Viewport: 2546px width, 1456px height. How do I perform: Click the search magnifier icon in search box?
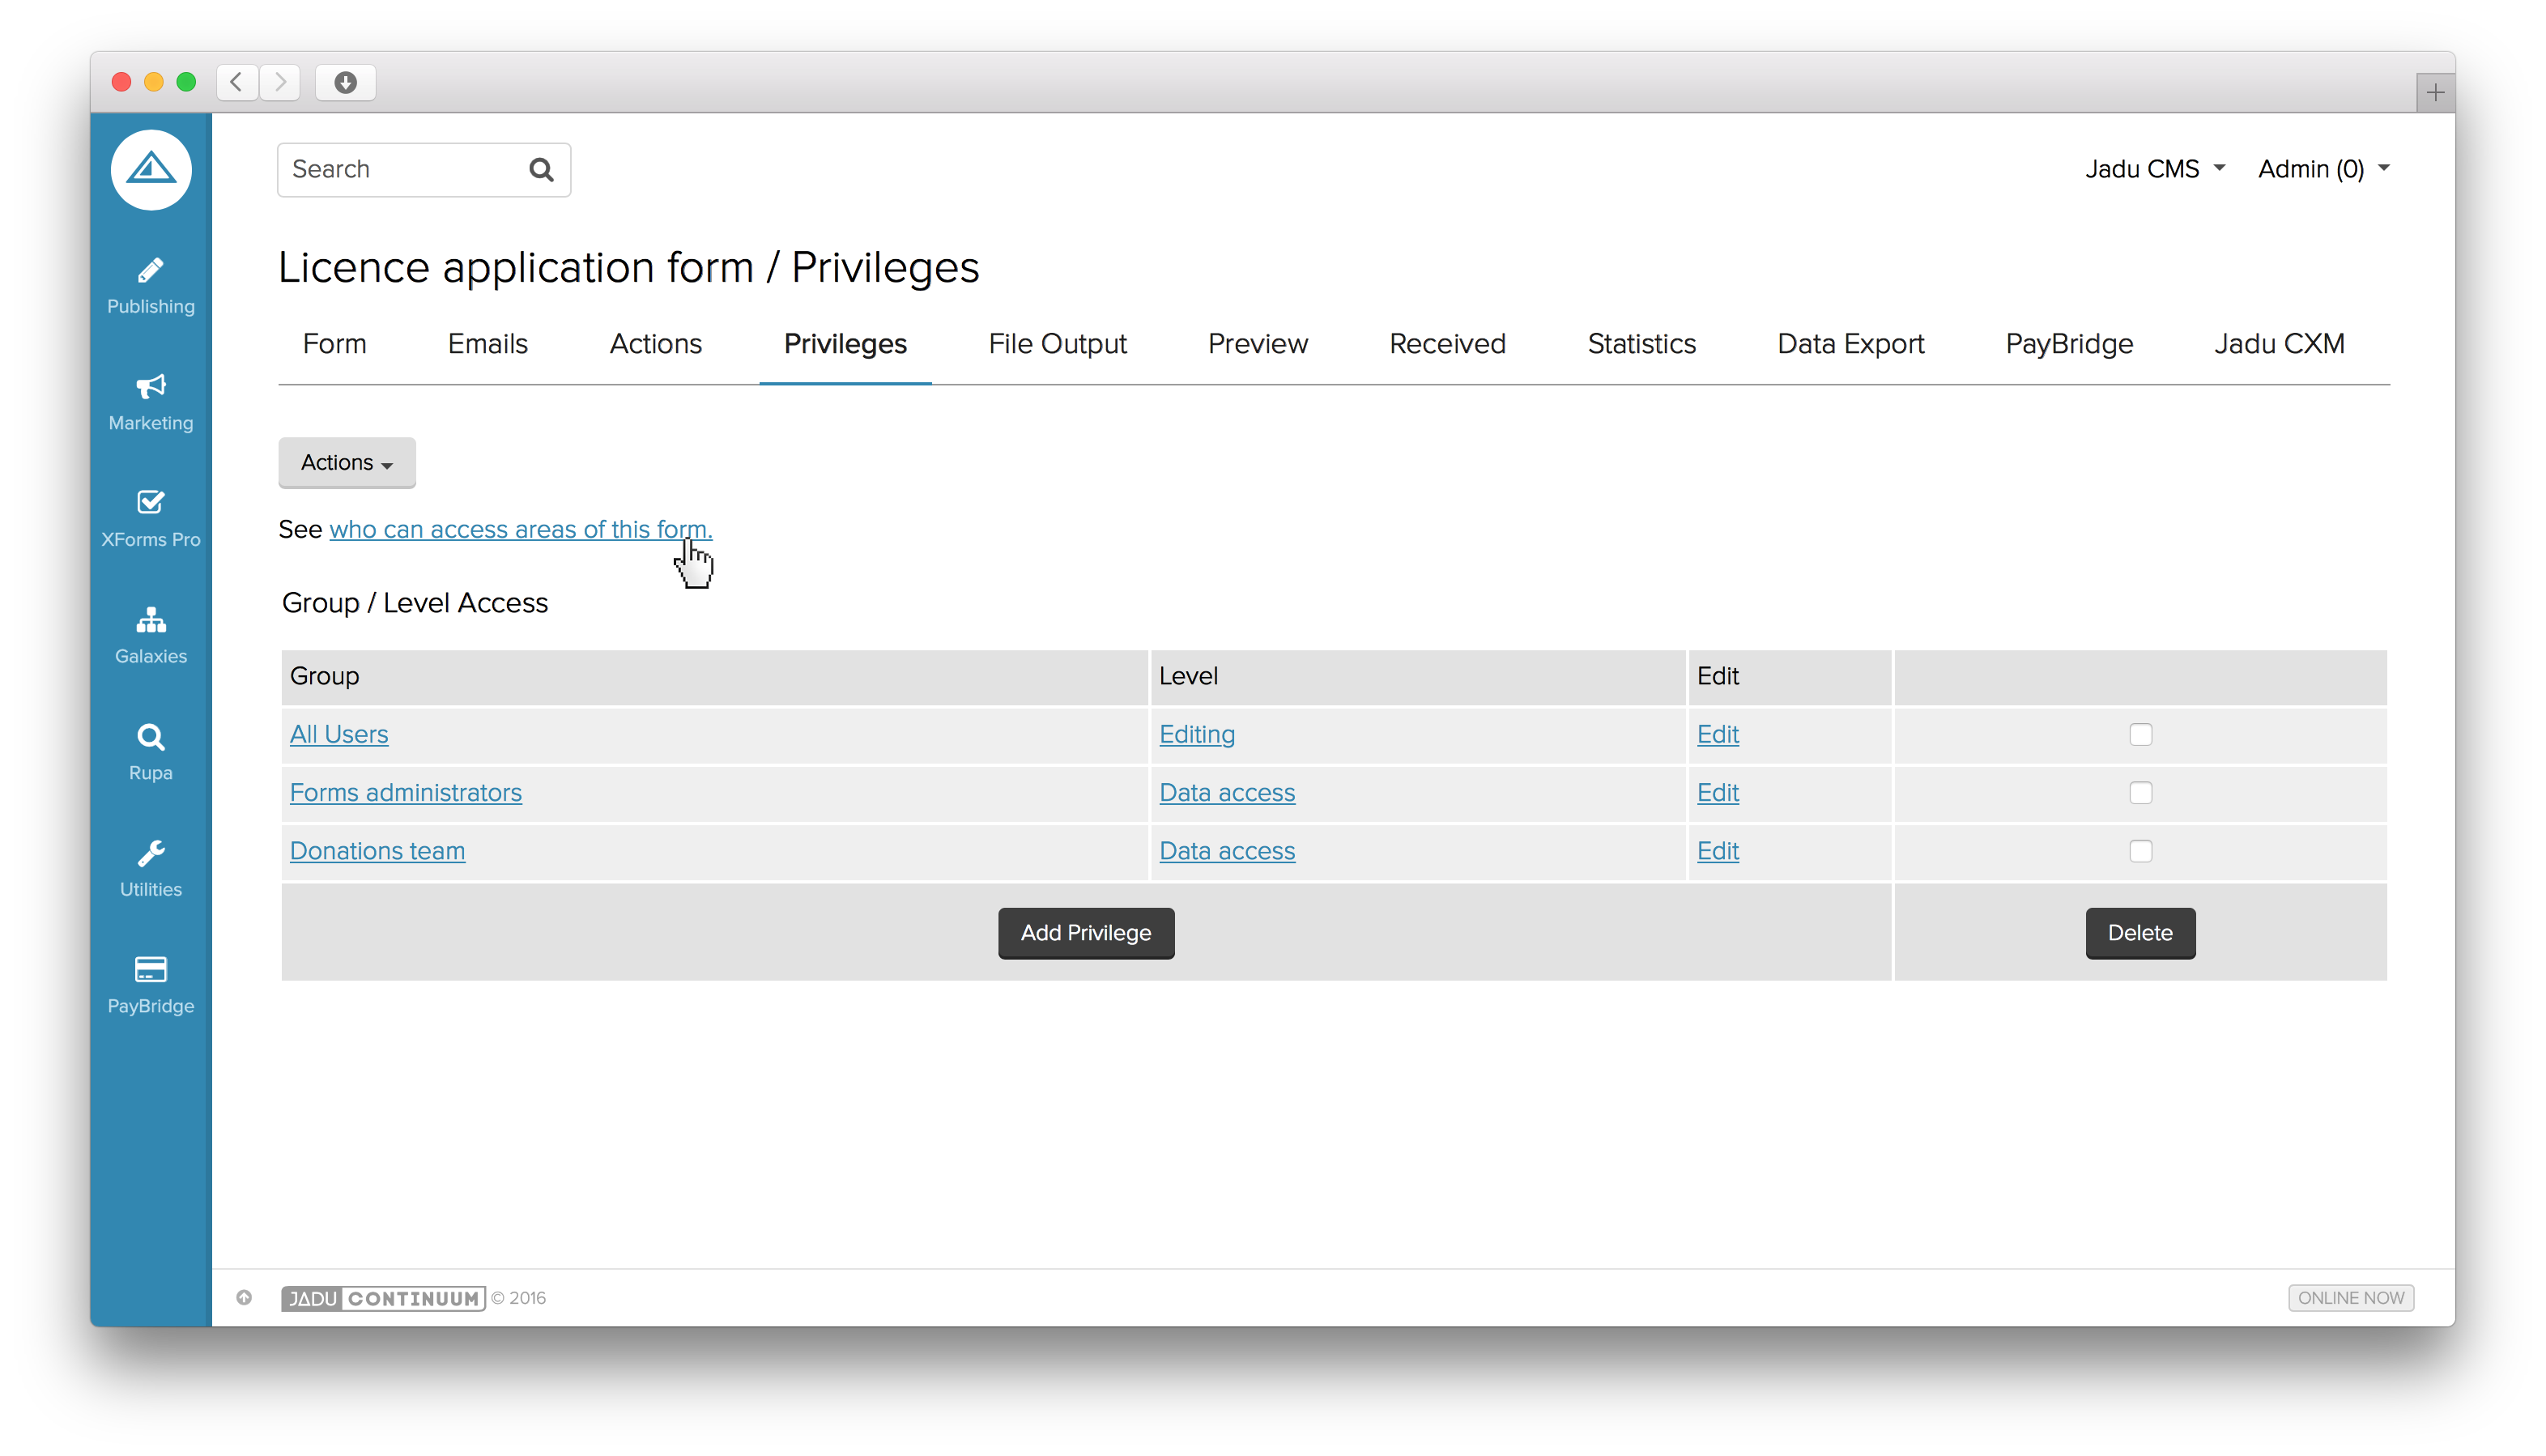pos(541,170)
